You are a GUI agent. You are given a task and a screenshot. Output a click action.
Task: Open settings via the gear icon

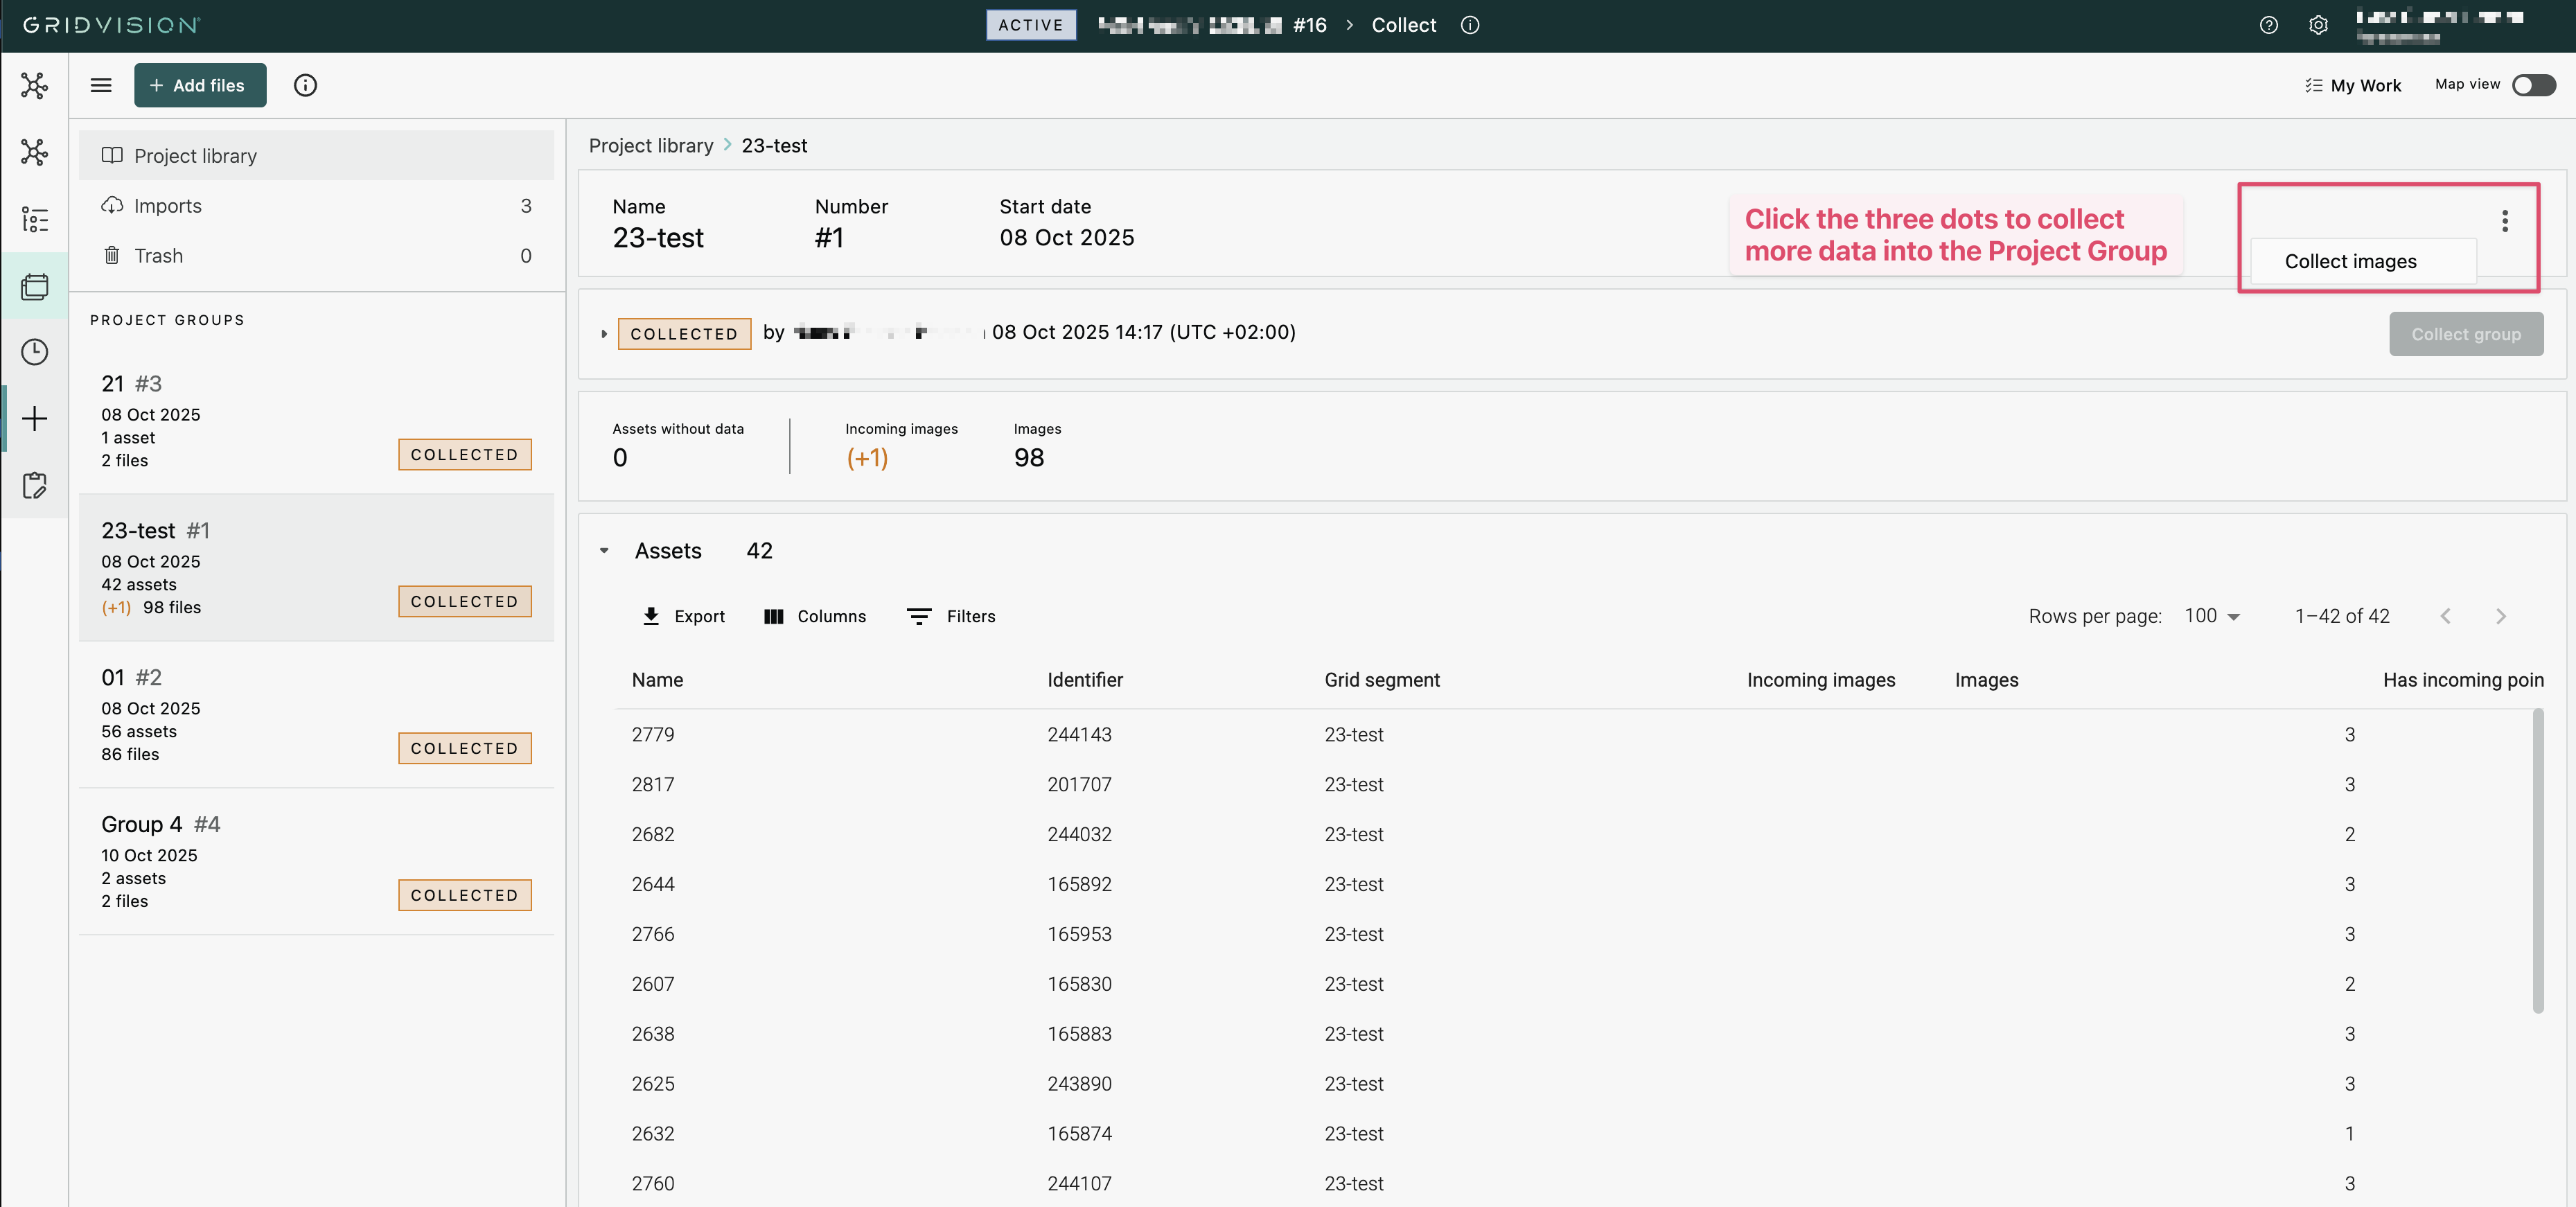coord(2318,25)
